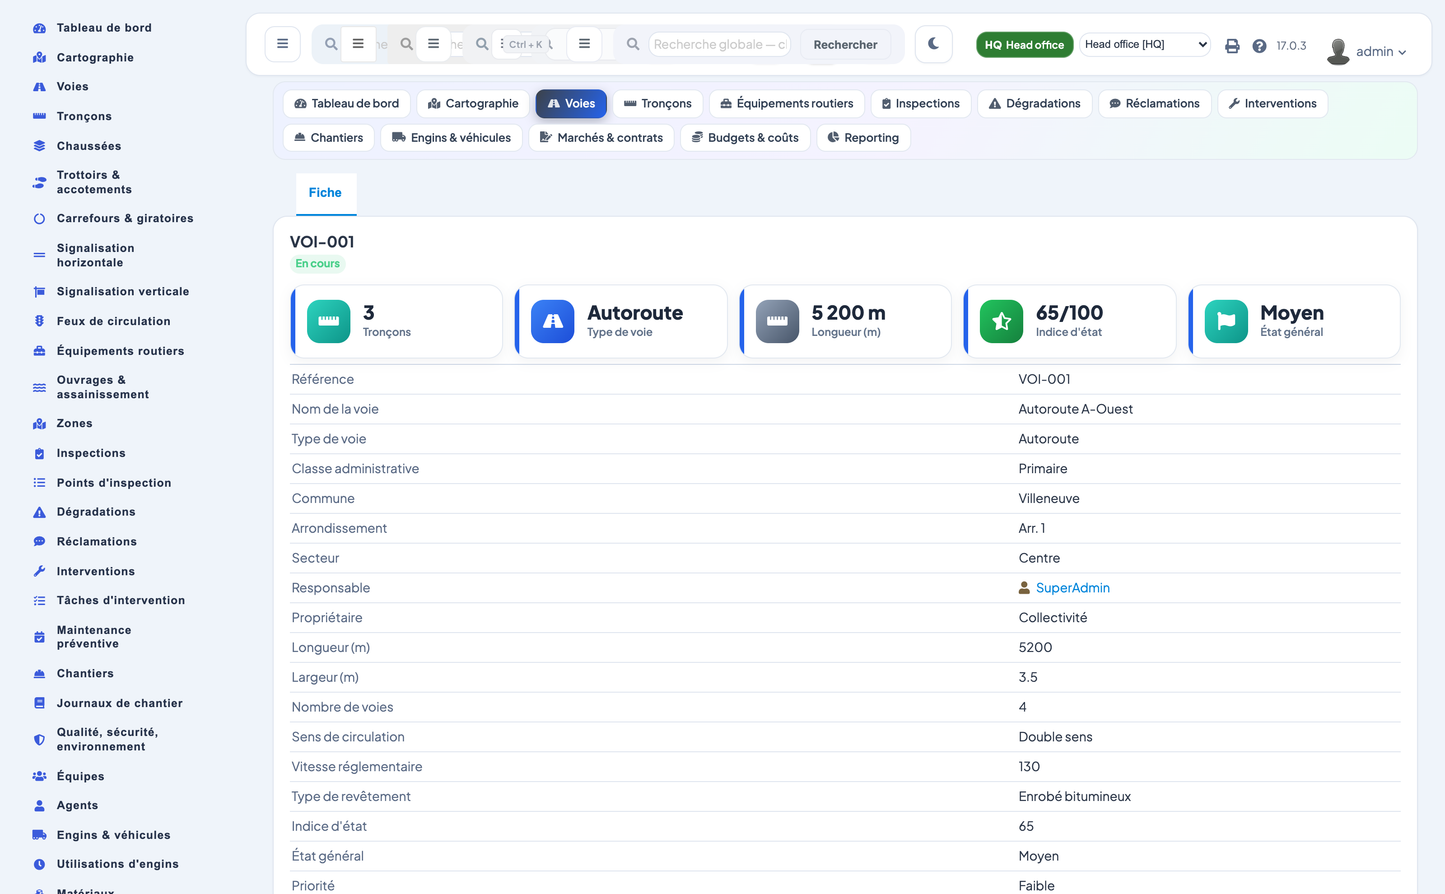Click the grey Longueur ruler card icon

(x=777, y=321)
